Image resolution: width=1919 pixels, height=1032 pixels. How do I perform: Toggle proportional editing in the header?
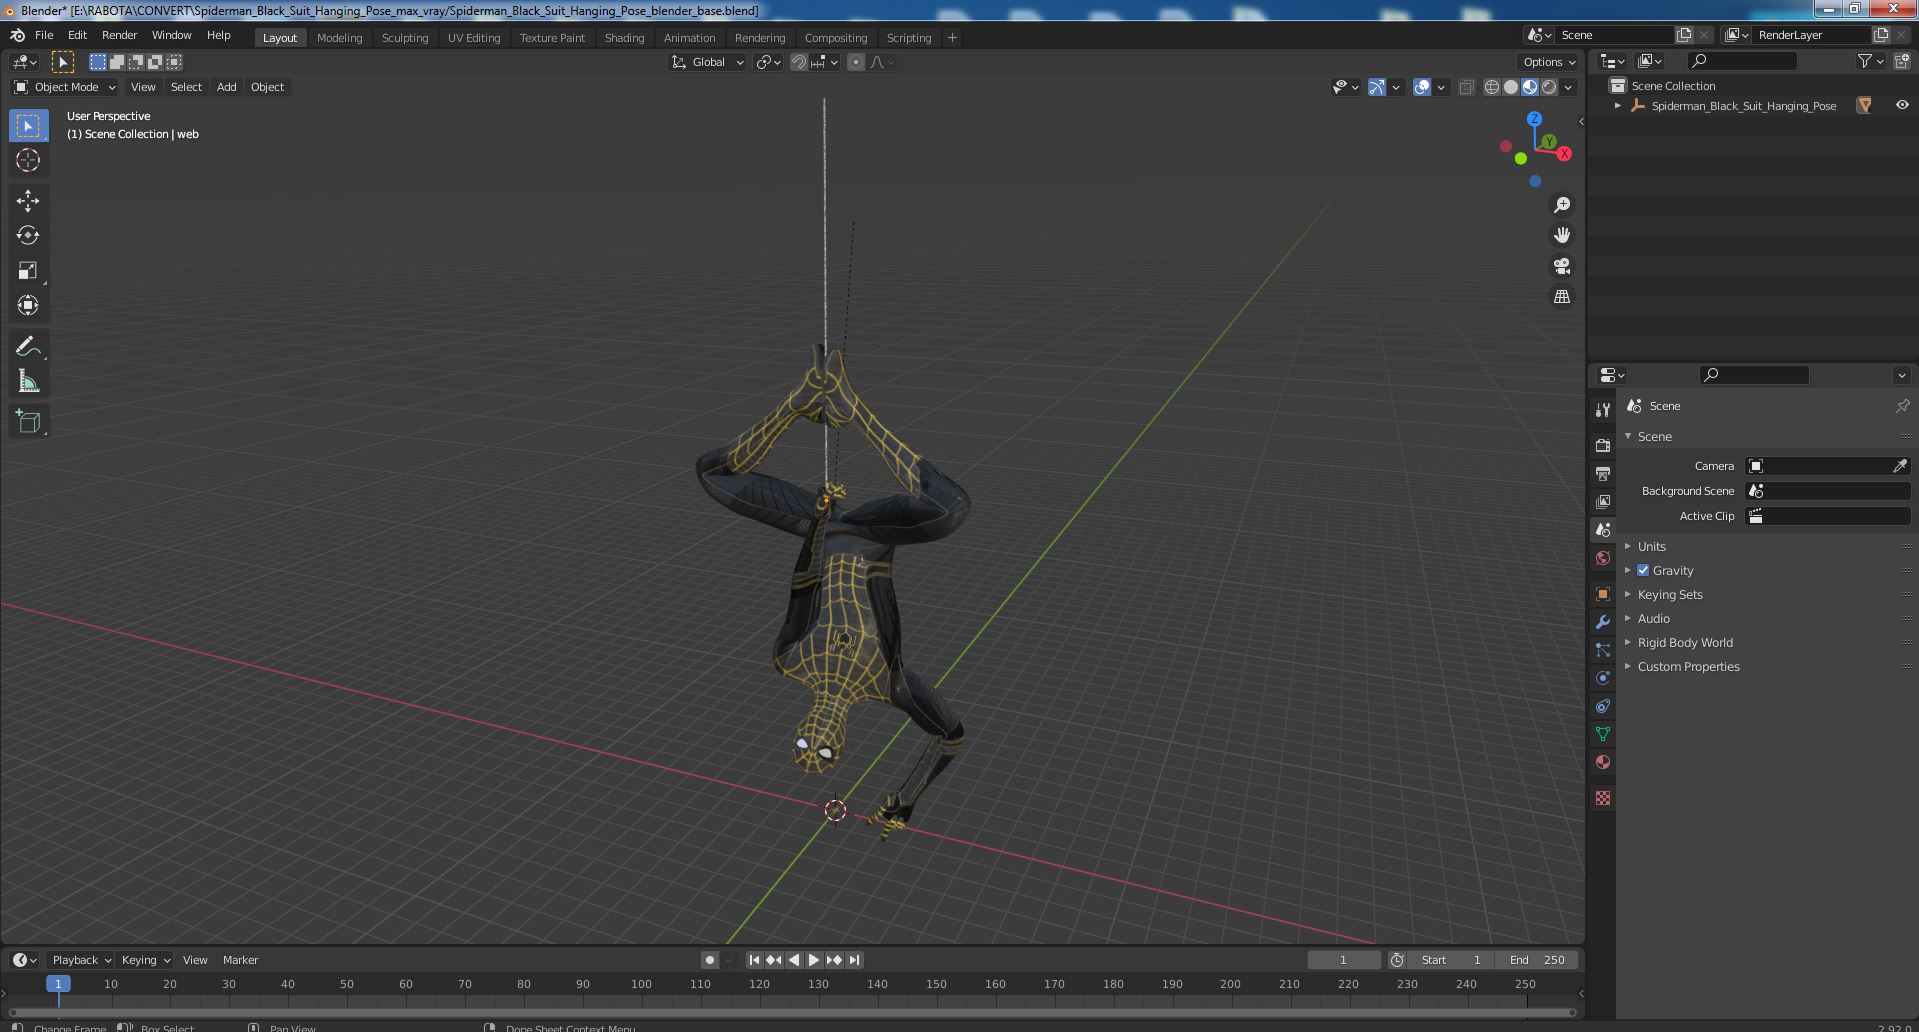[856, 62]
